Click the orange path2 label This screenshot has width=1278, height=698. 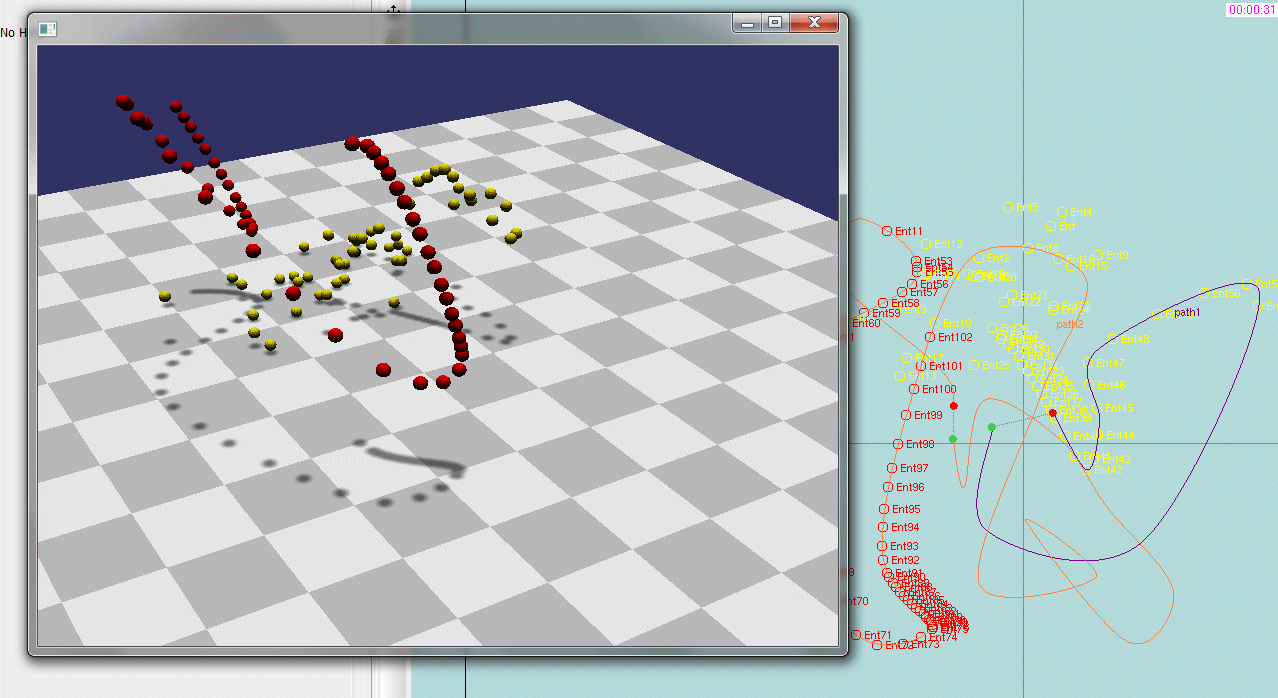click(1069, 324)
